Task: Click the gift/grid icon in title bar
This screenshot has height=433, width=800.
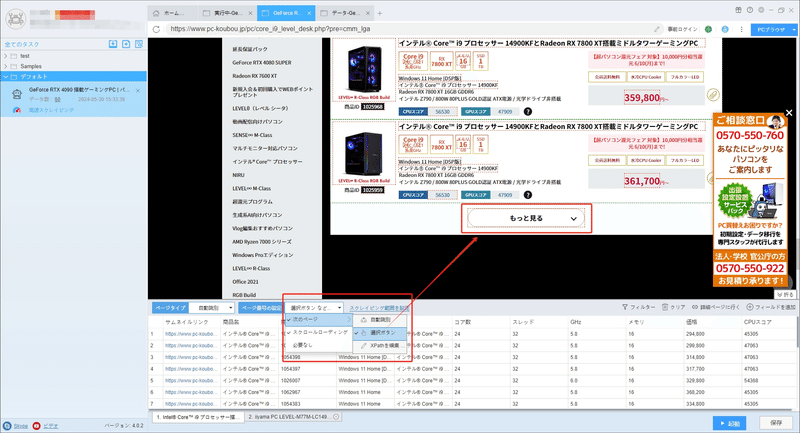Action: [x=738, y=10]
